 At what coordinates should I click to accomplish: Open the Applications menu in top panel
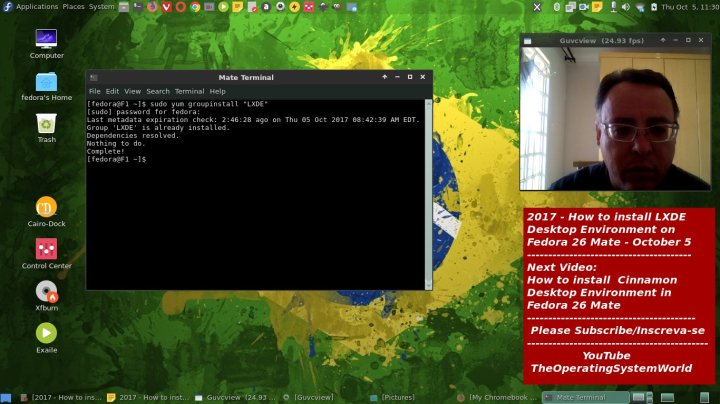(x=37, y=7)
